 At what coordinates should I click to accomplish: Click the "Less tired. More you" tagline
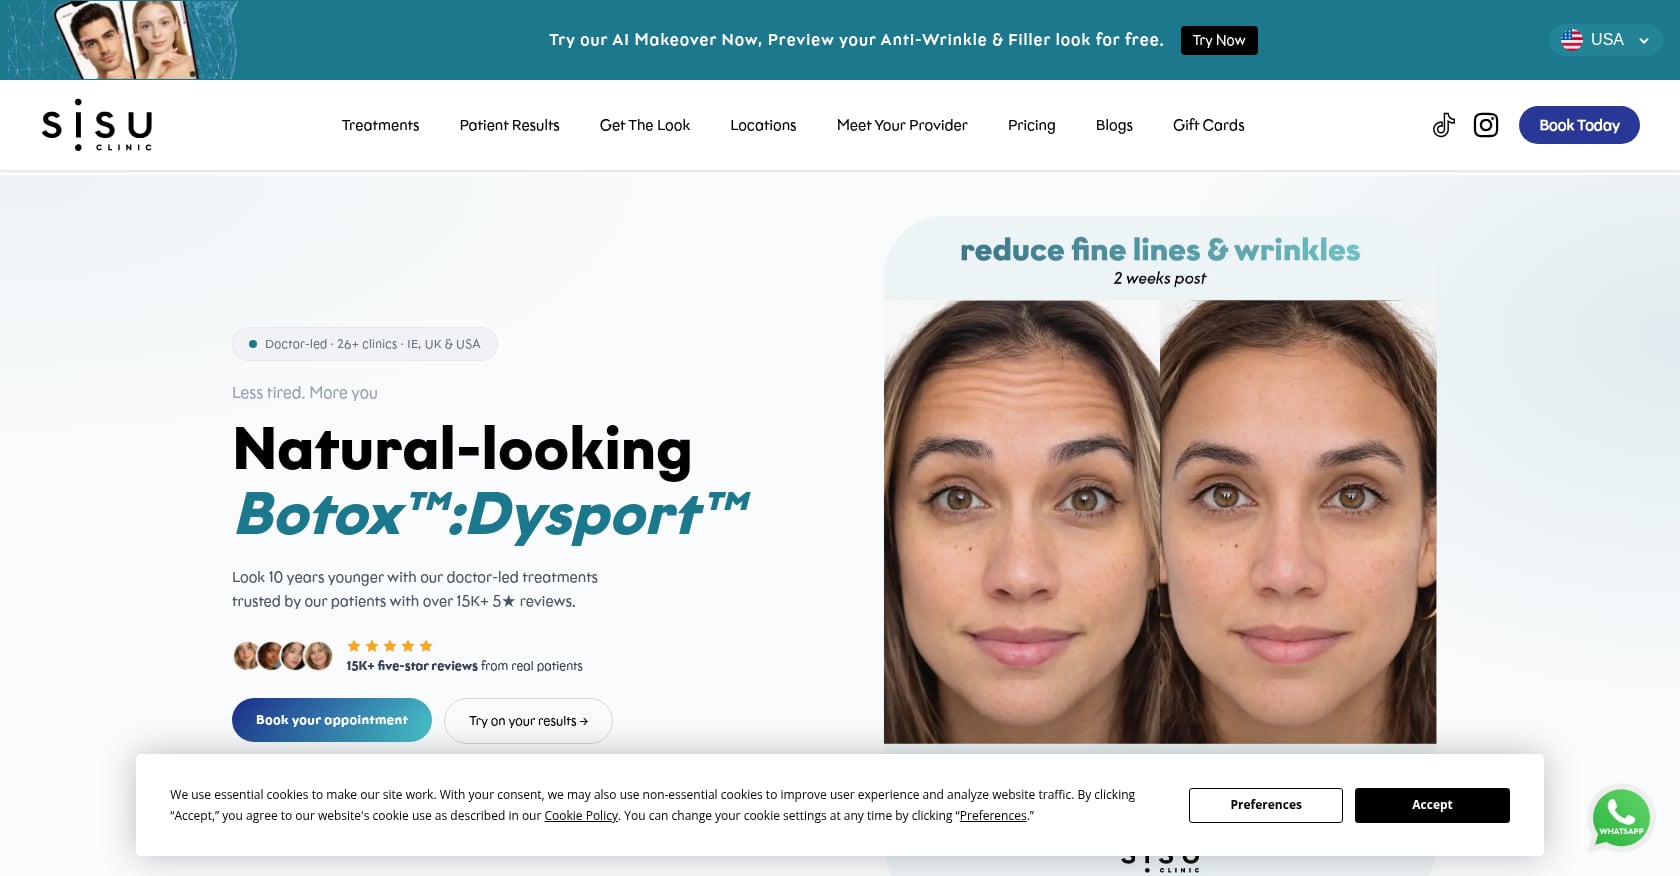click(305, 393)
